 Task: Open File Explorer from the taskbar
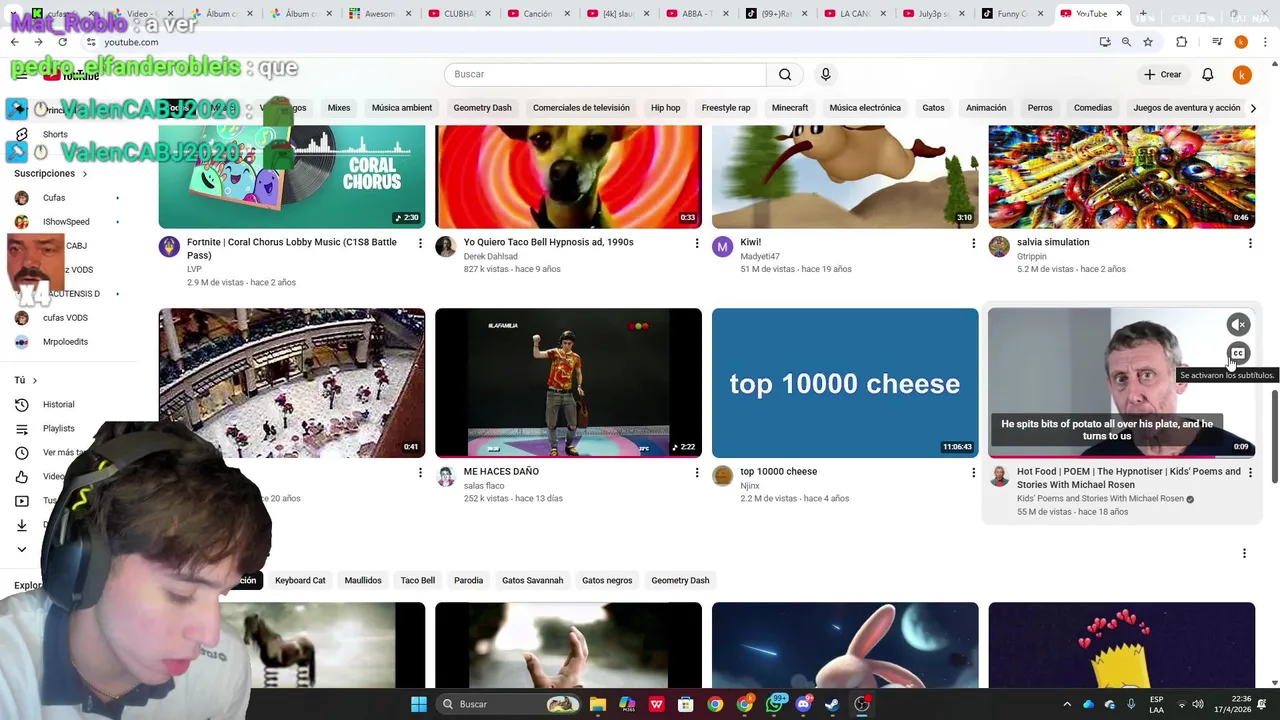pos(598,704)
